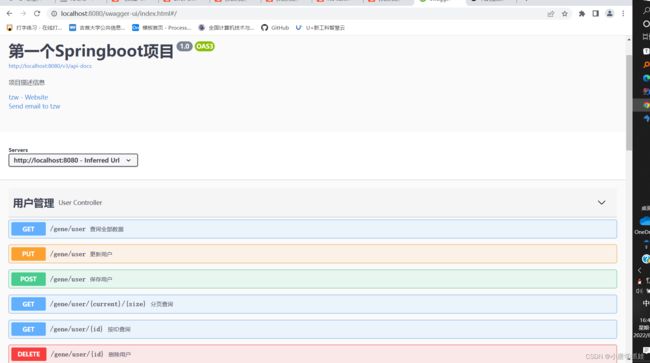
Task: Open site information icon beside the URL
Action: click(x=54, y=14)
